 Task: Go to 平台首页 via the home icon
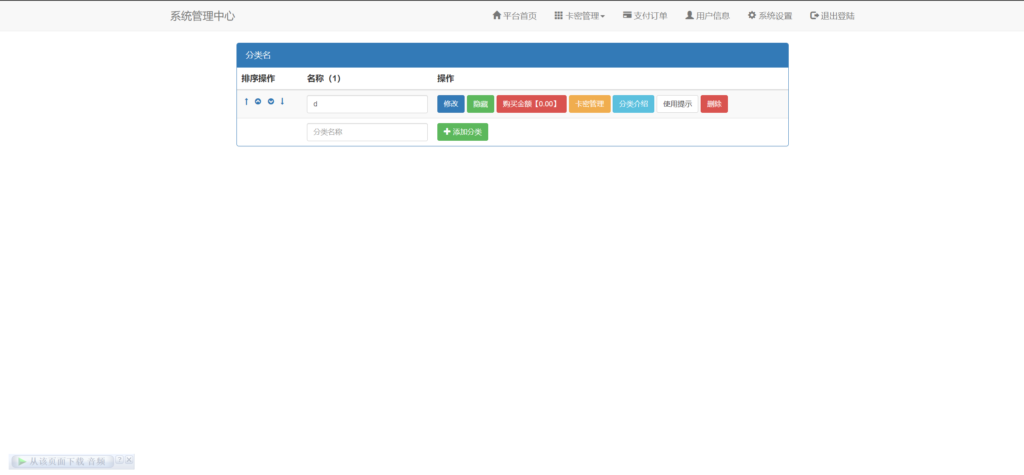pos(514,16)
